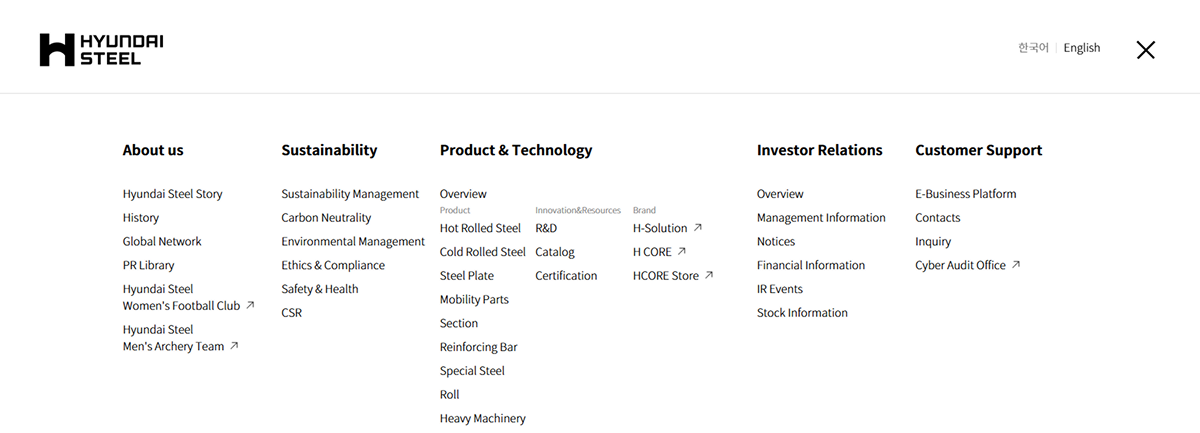The image size is (1200, 433).
Task: Close the menu with the X icon
Action: (x=1146, y=50)
